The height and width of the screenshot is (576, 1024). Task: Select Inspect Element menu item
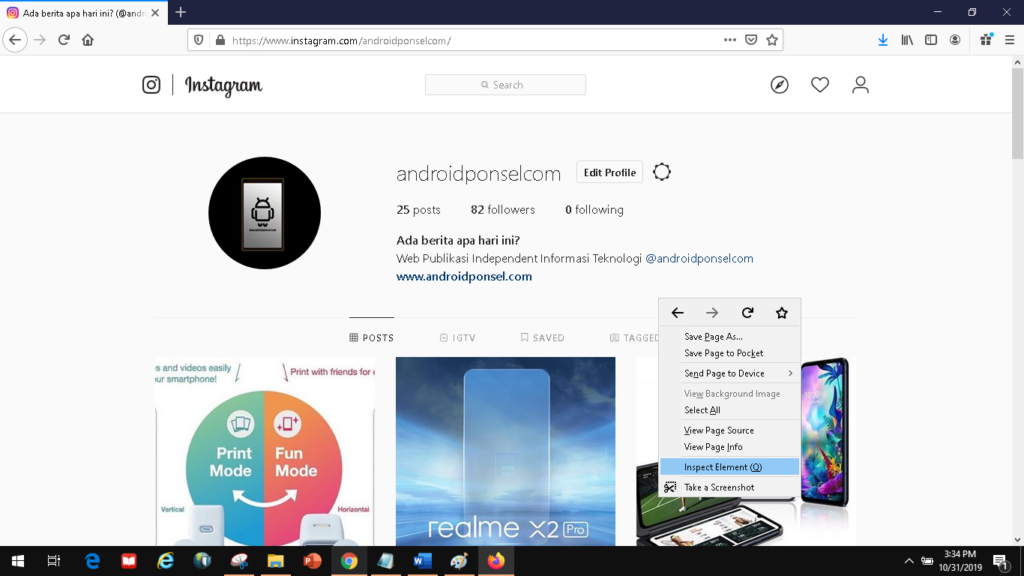729,467
